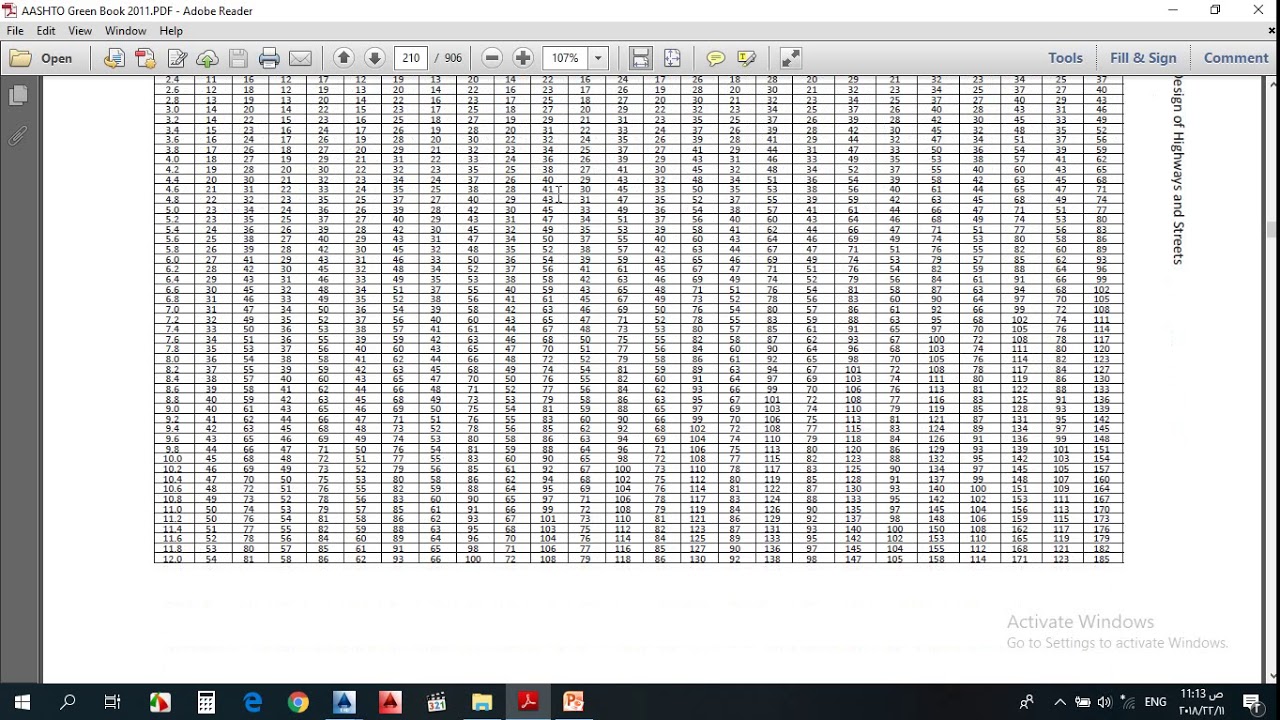This screenshot has width=1280, height=720.
Task: Click the taskbar search magnifier icon
Action: coord(68,702)
